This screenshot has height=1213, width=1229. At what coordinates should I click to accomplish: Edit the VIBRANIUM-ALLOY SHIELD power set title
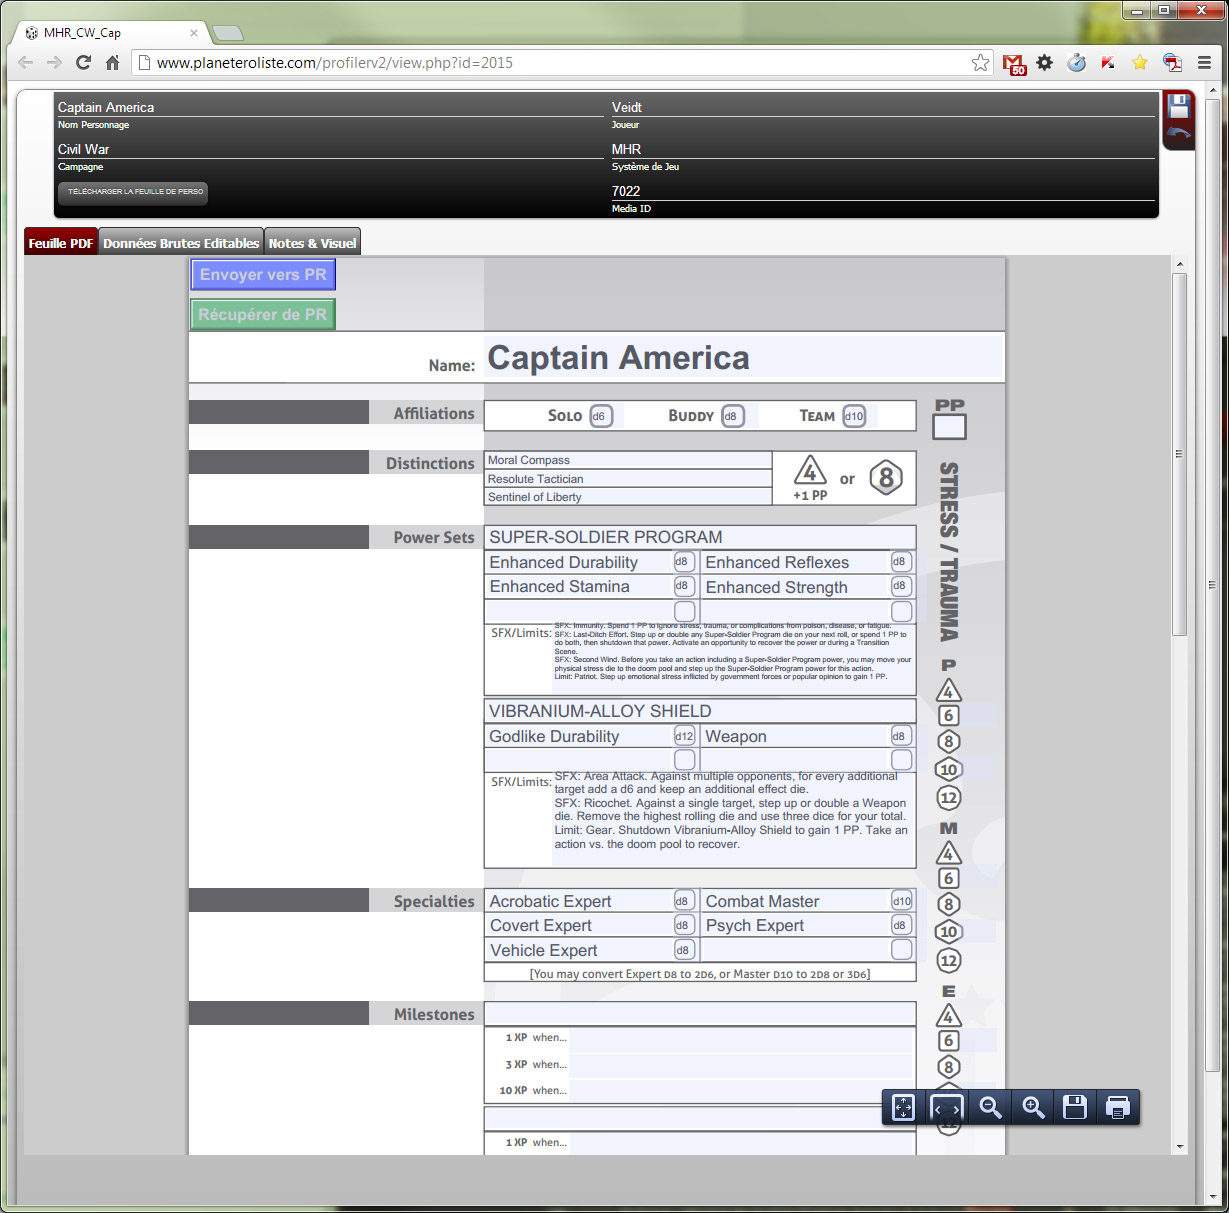pyautogui.click(x=700, y=711)
